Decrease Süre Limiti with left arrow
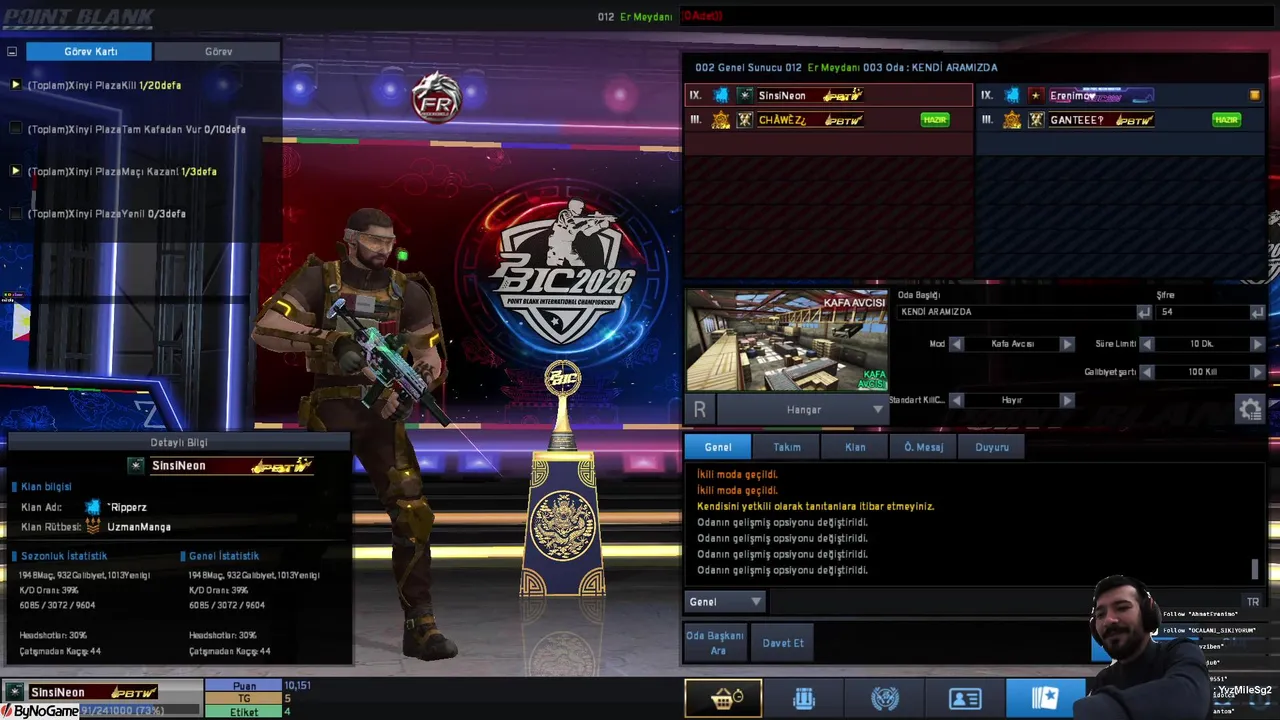 point(1147,344)
